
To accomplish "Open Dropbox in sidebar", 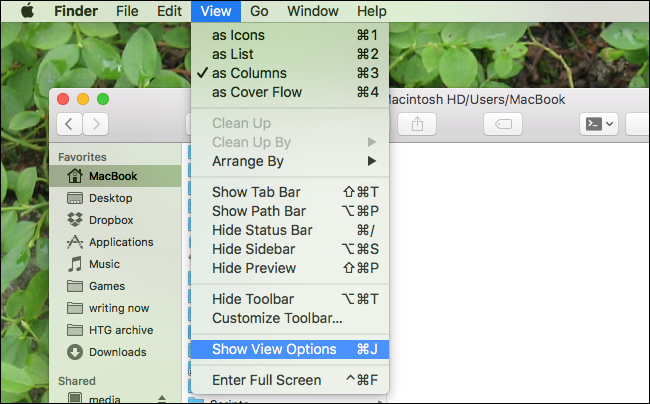I will click(115, 220).
